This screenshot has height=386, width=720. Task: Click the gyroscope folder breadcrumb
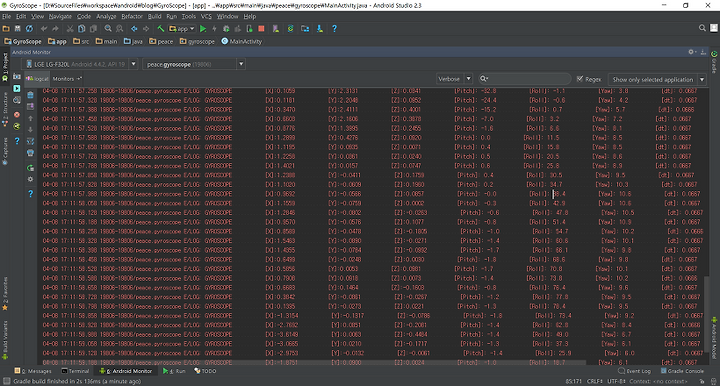(197, 41)
